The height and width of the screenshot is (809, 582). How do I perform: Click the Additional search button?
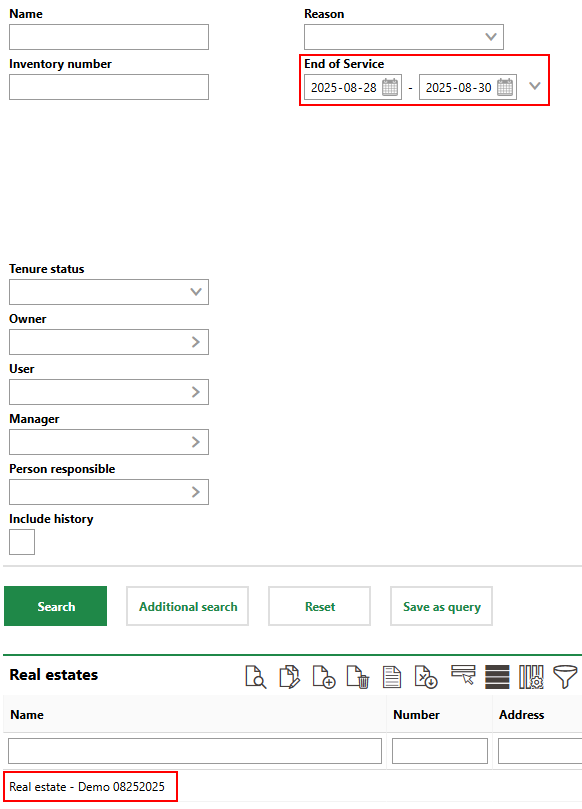187,606
